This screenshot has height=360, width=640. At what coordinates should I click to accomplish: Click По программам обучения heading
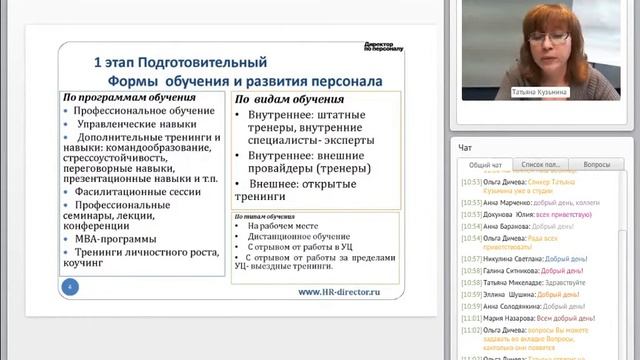pyautogui.click(x=129, y=97)
